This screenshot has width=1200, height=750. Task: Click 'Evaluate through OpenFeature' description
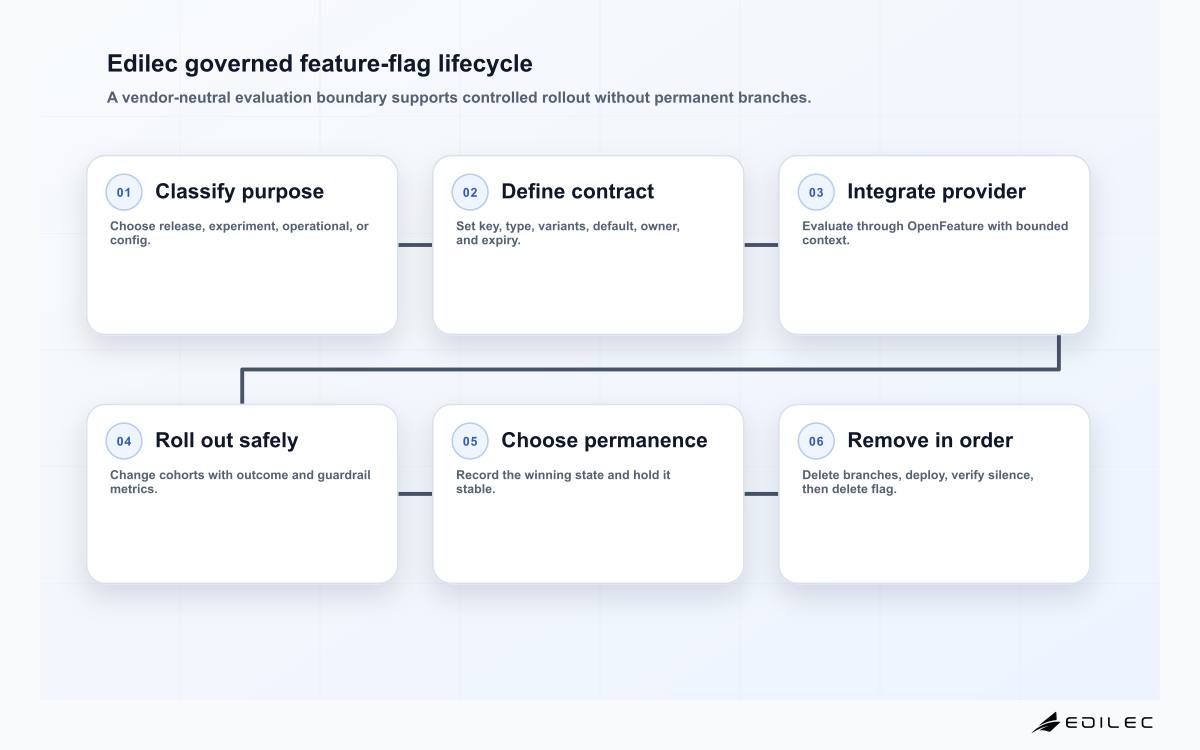[935, 233]
